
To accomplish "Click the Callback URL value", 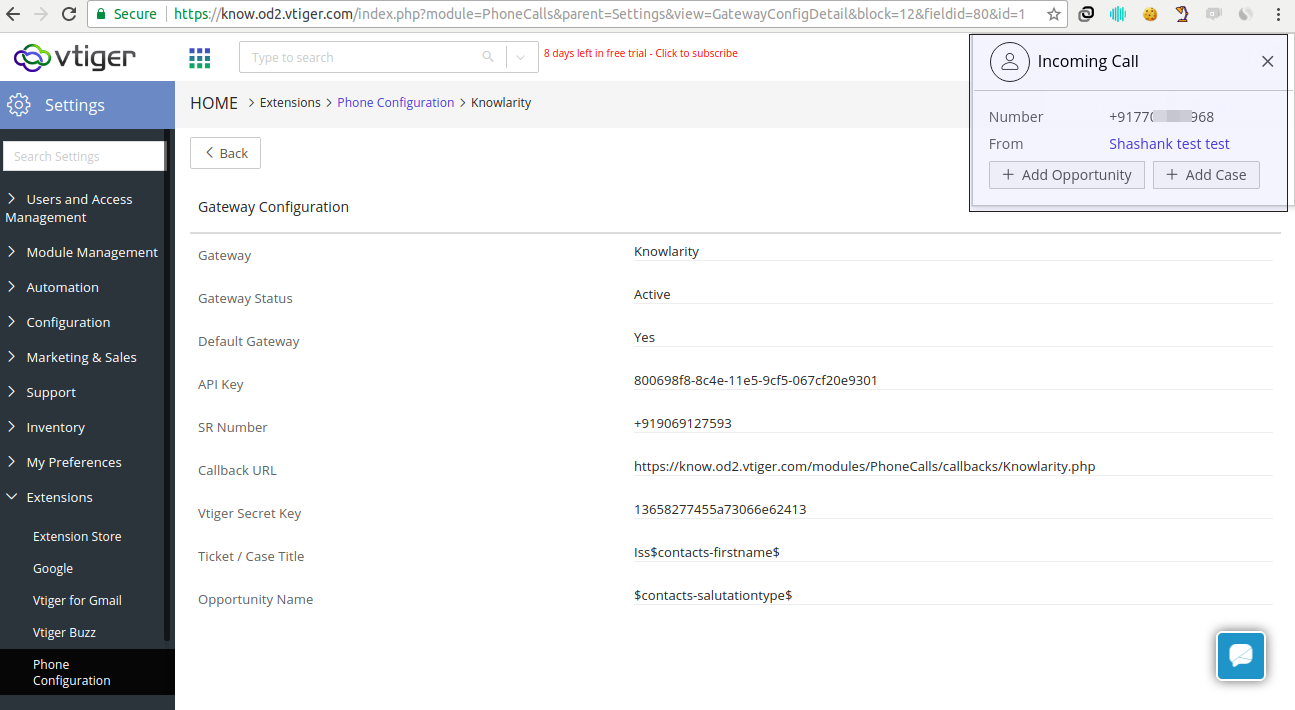I will [x=864, y=466].
